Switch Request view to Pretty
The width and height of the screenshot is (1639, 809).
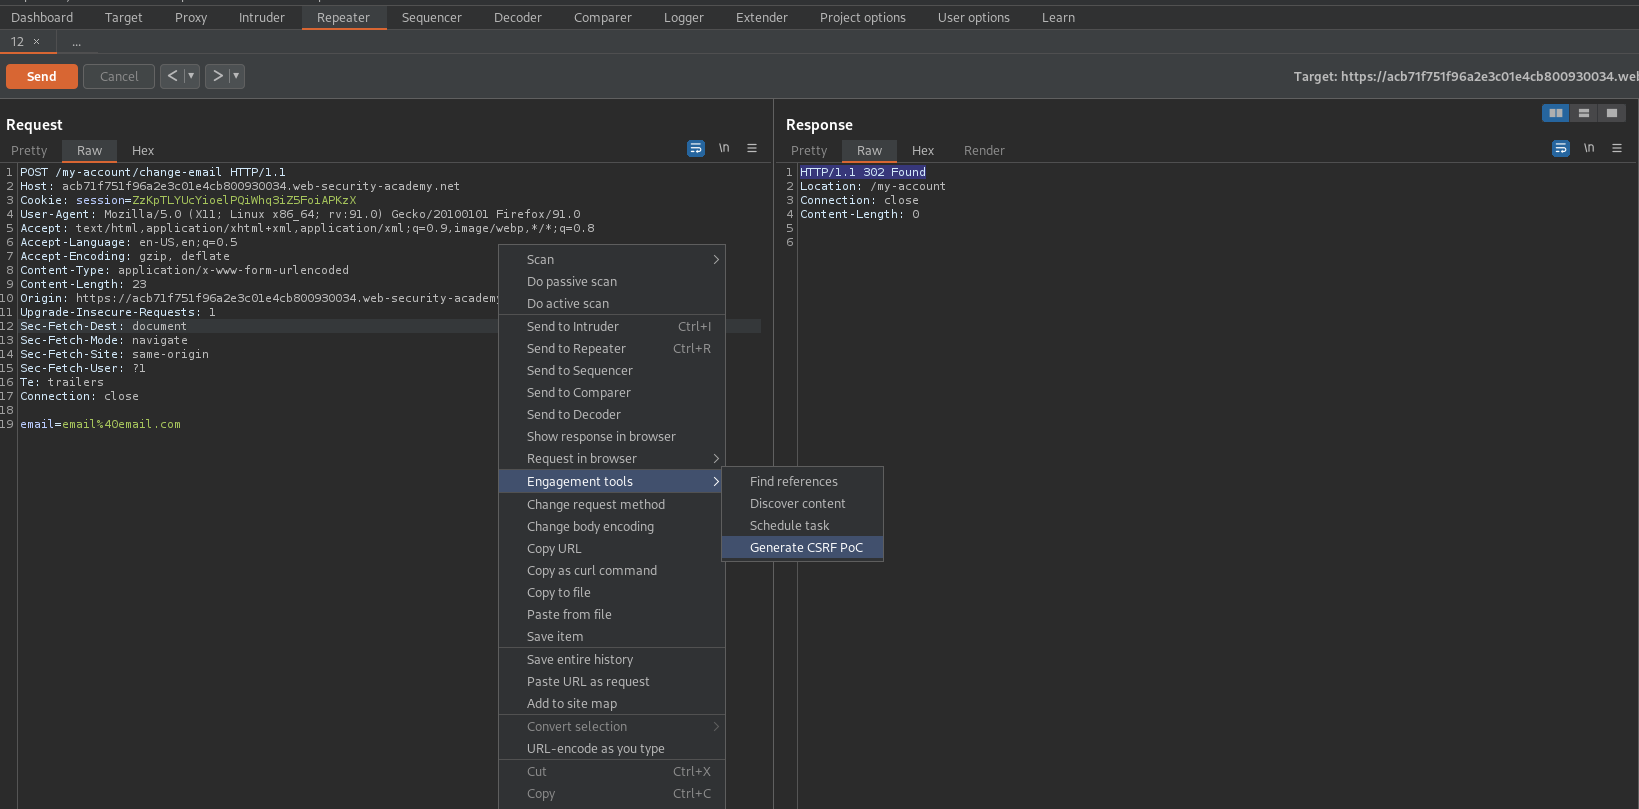[29, 150]
